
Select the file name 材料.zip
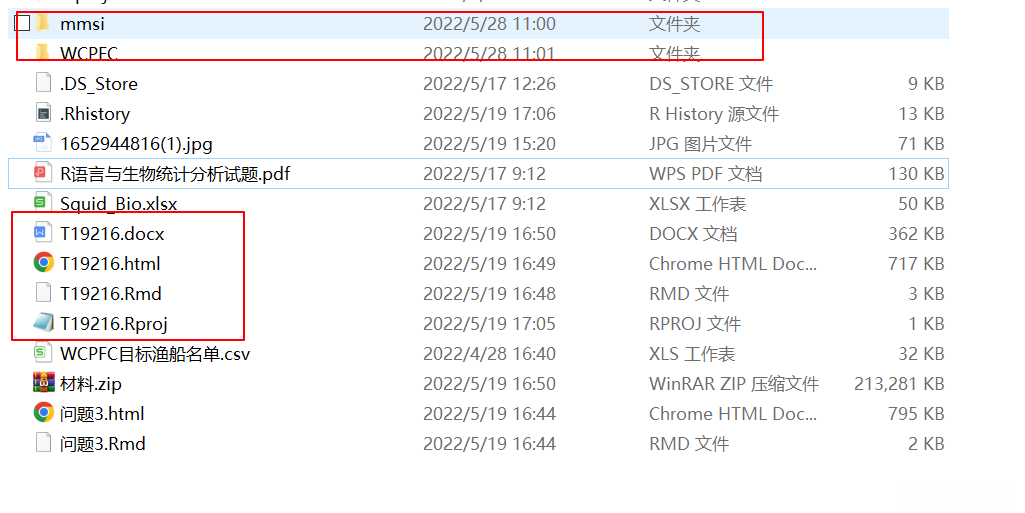click(x=91, y=384)
